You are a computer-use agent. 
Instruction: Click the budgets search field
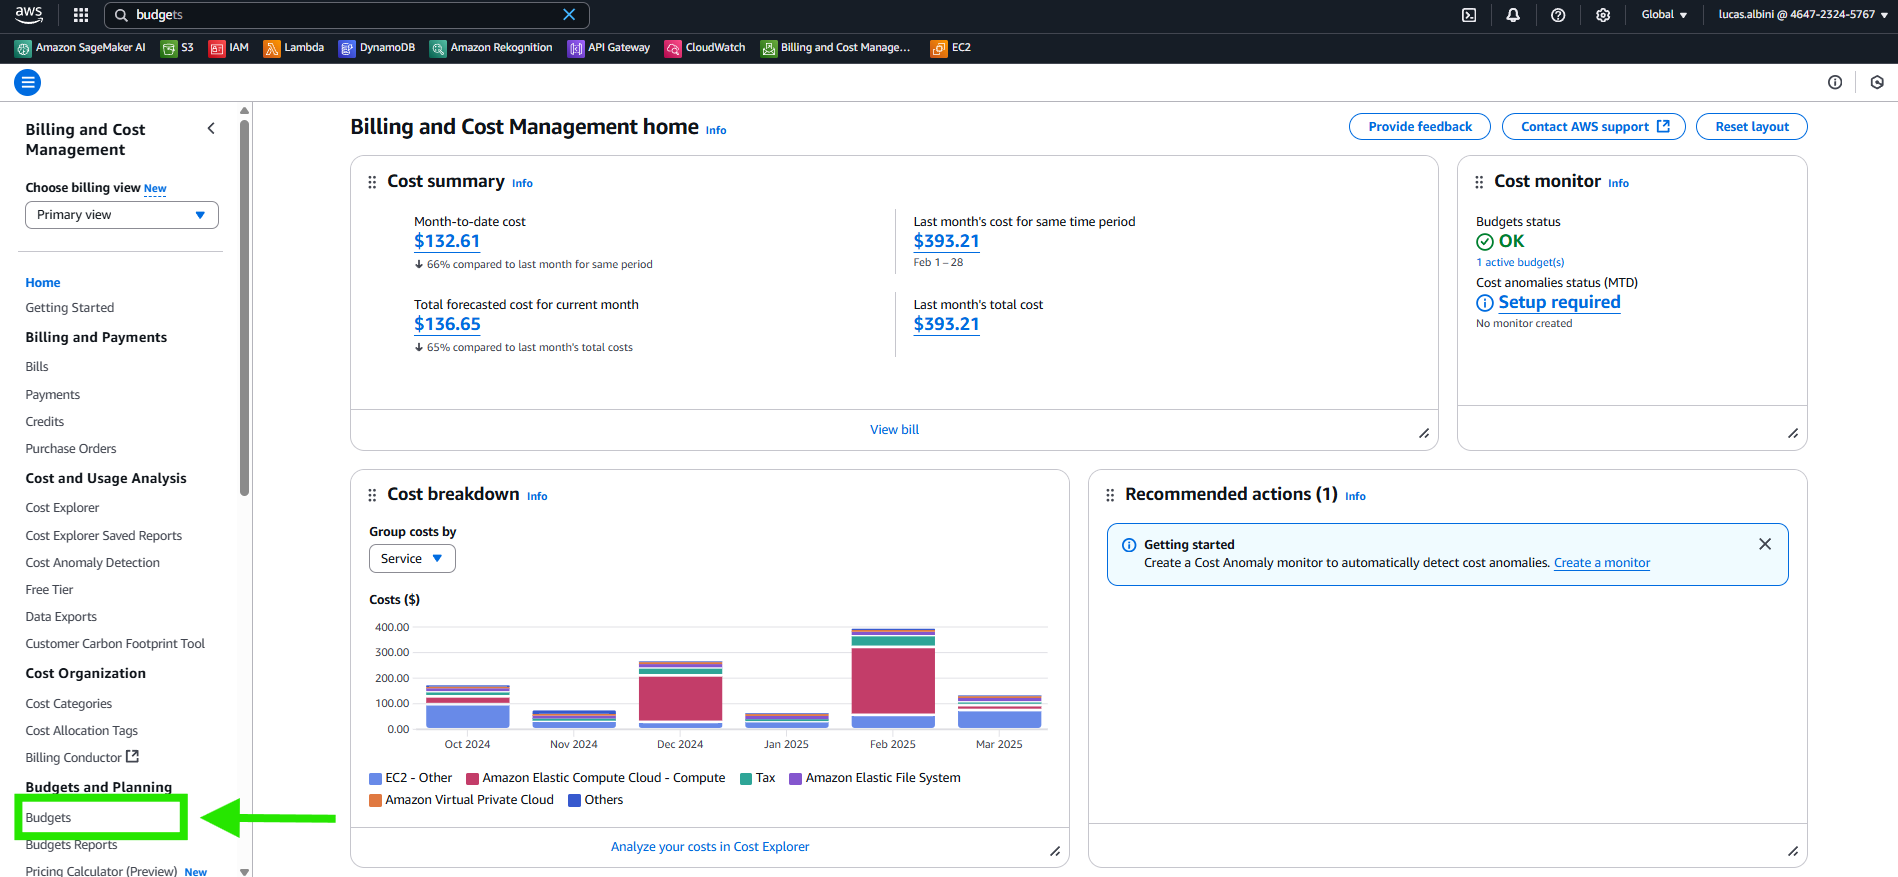(x=345, y=15)
